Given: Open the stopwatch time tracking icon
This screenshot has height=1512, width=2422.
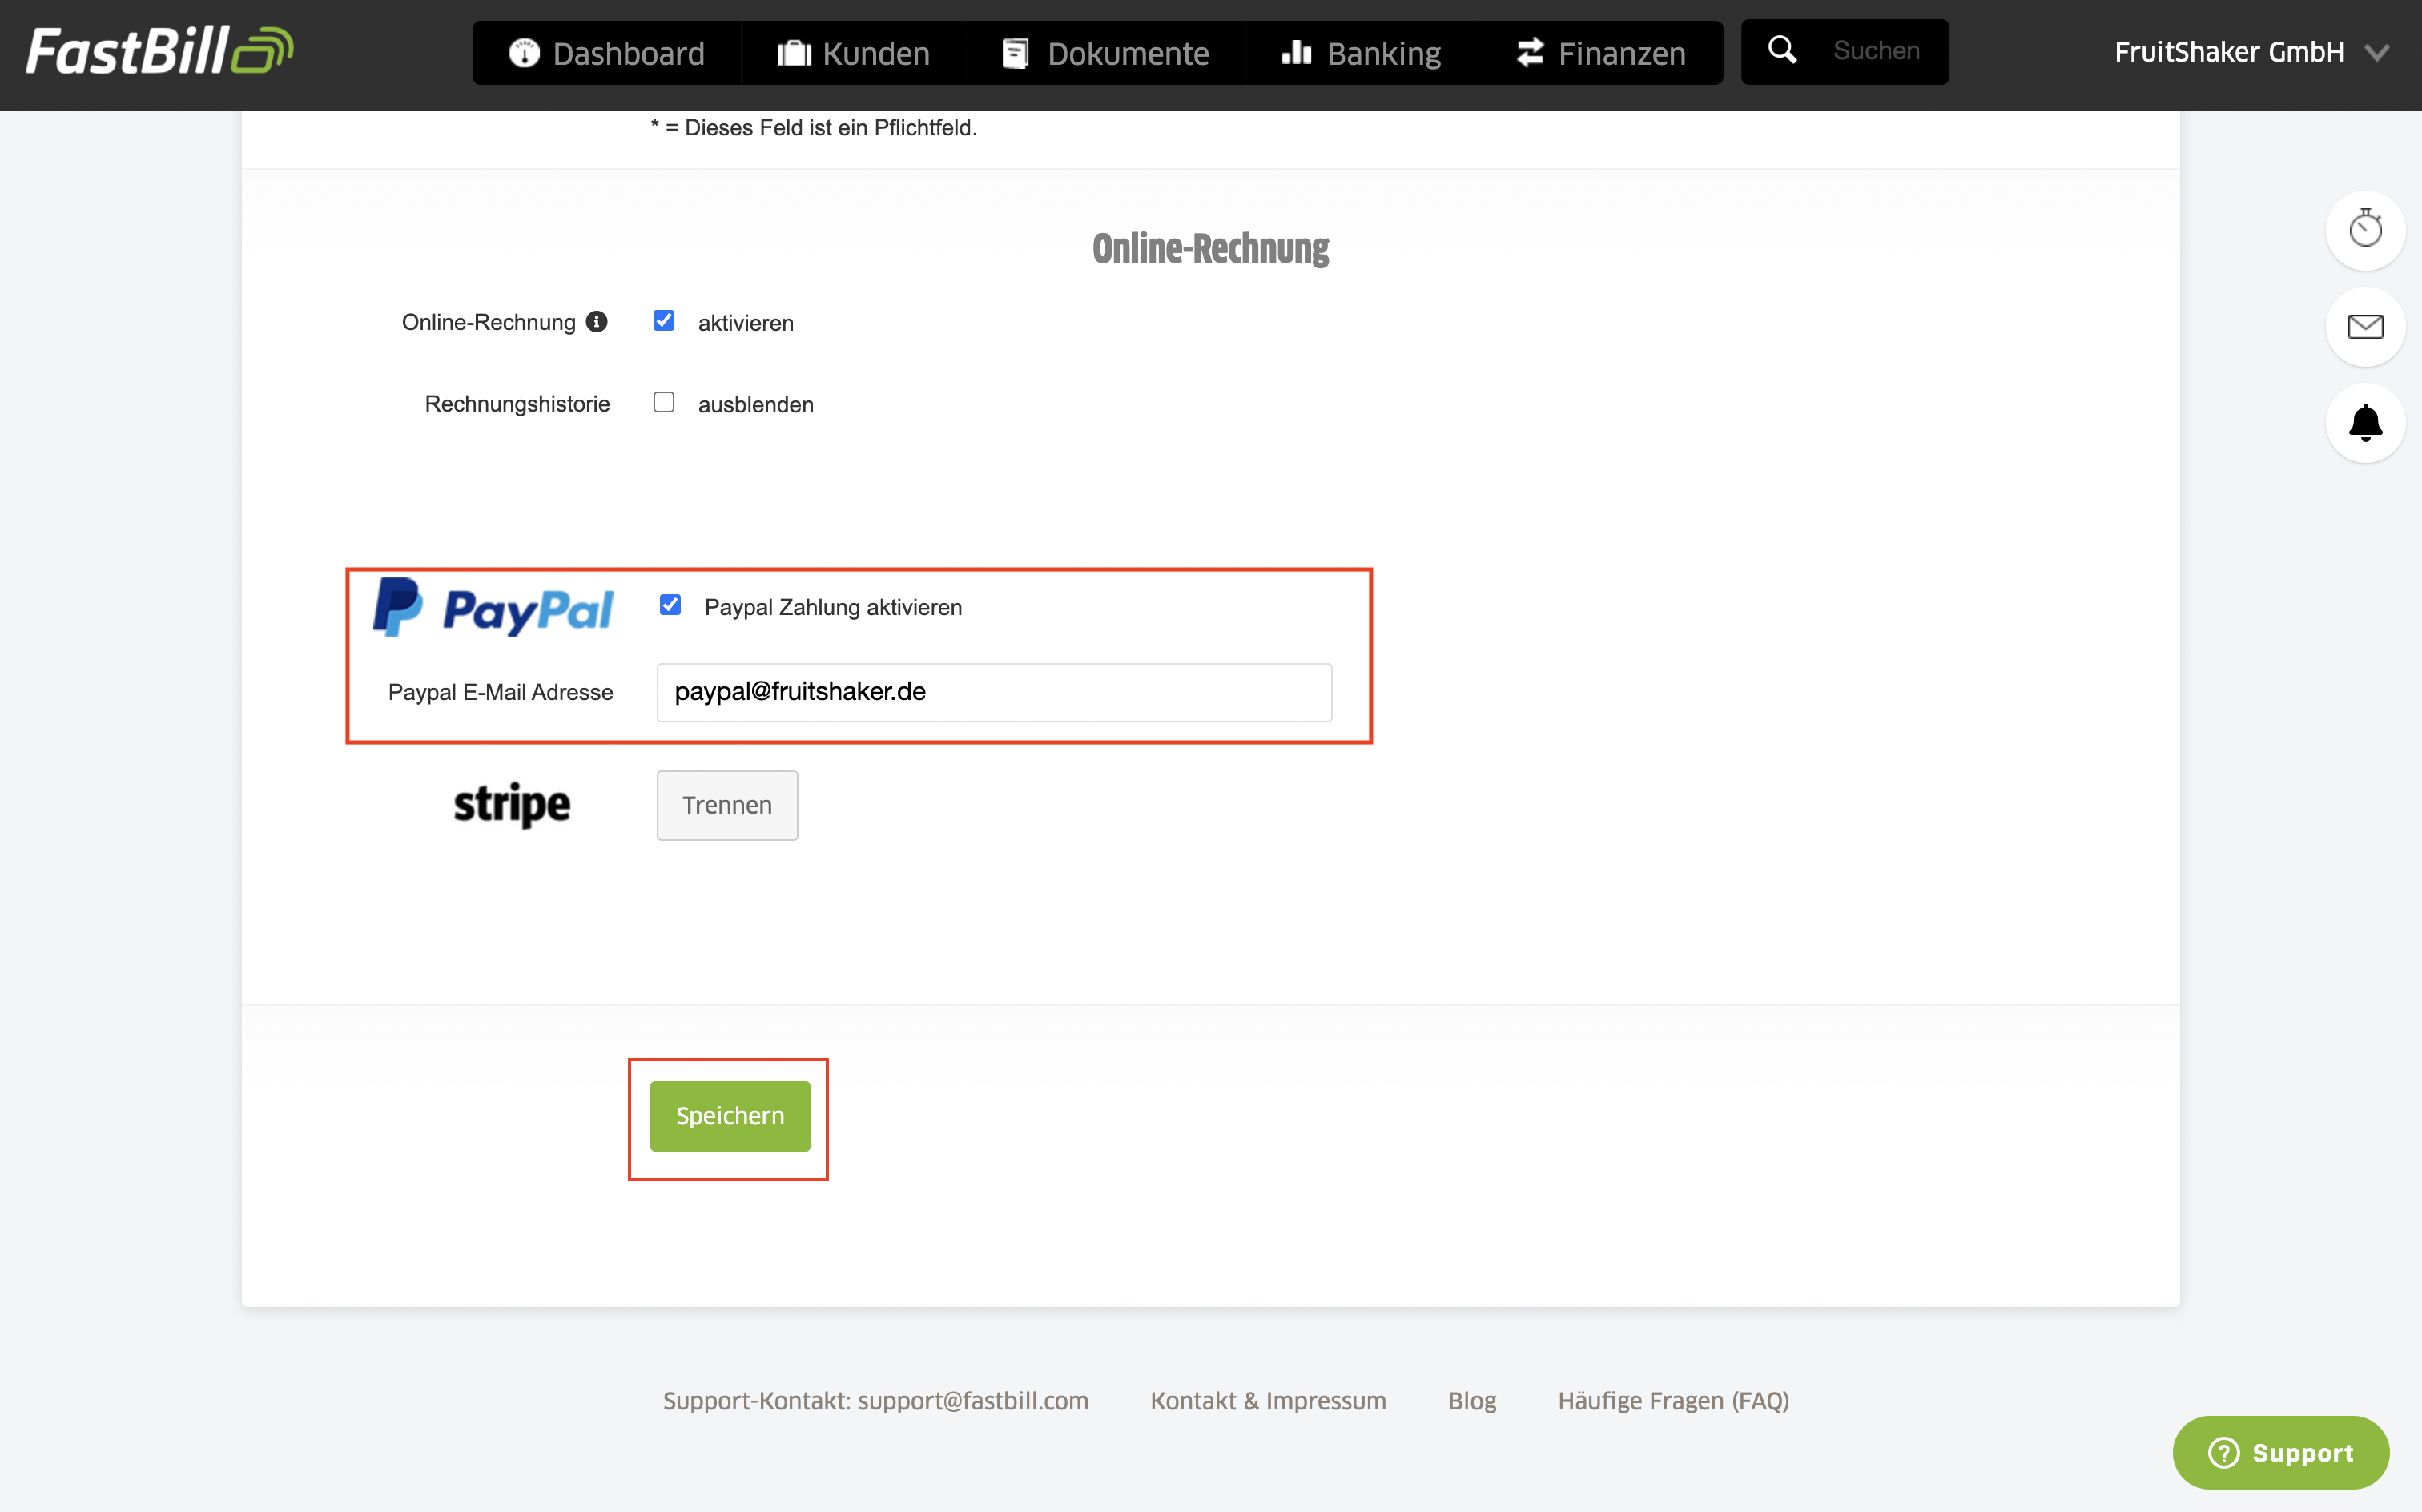Looking at the screenshot, I should 2365,230.
